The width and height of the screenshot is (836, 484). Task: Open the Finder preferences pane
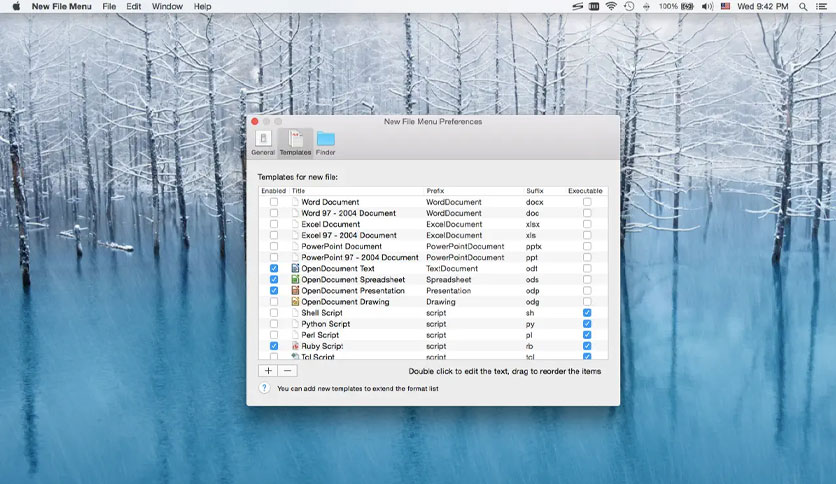tap(325, 142)
